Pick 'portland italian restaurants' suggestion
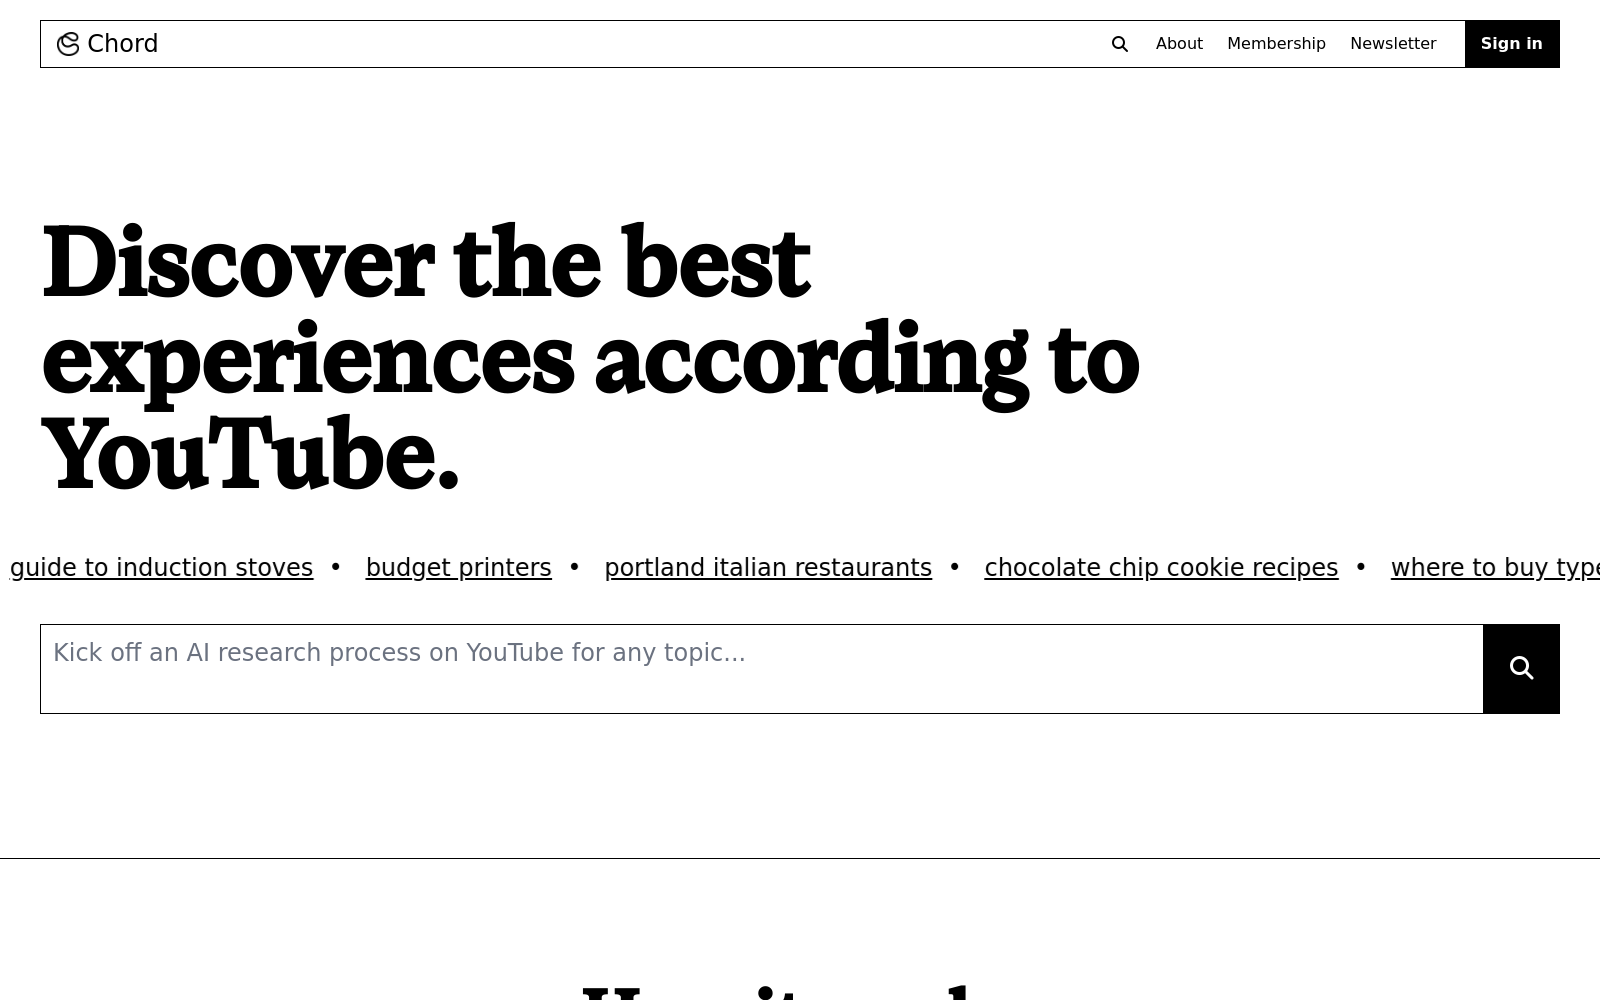 (x=768, y=568)
